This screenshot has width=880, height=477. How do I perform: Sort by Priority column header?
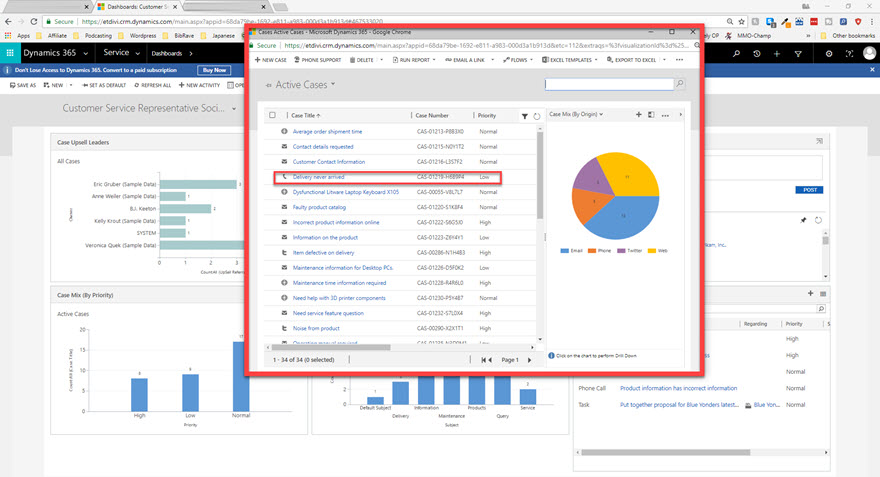coord(487,116)
